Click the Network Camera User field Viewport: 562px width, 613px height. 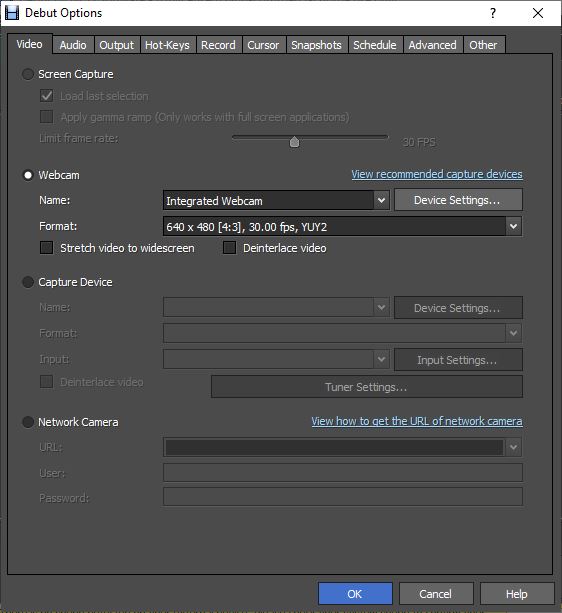[x=343, y=473]
